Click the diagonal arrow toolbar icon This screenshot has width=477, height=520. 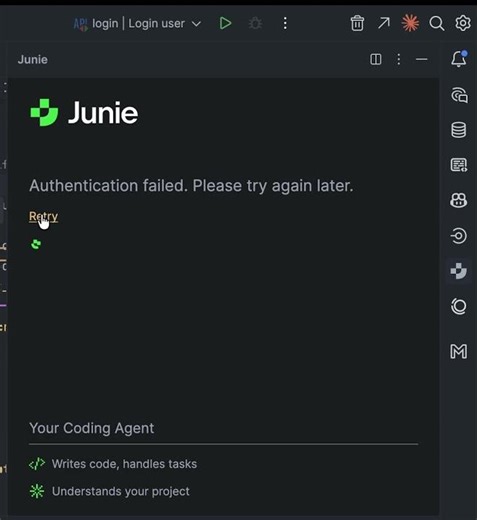point(384,23)
